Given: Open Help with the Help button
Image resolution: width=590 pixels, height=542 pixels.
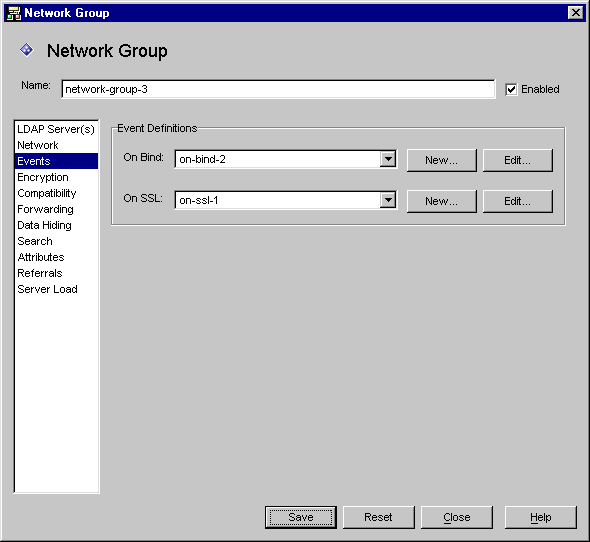Looking at the screenshot, I should point(541,517).
